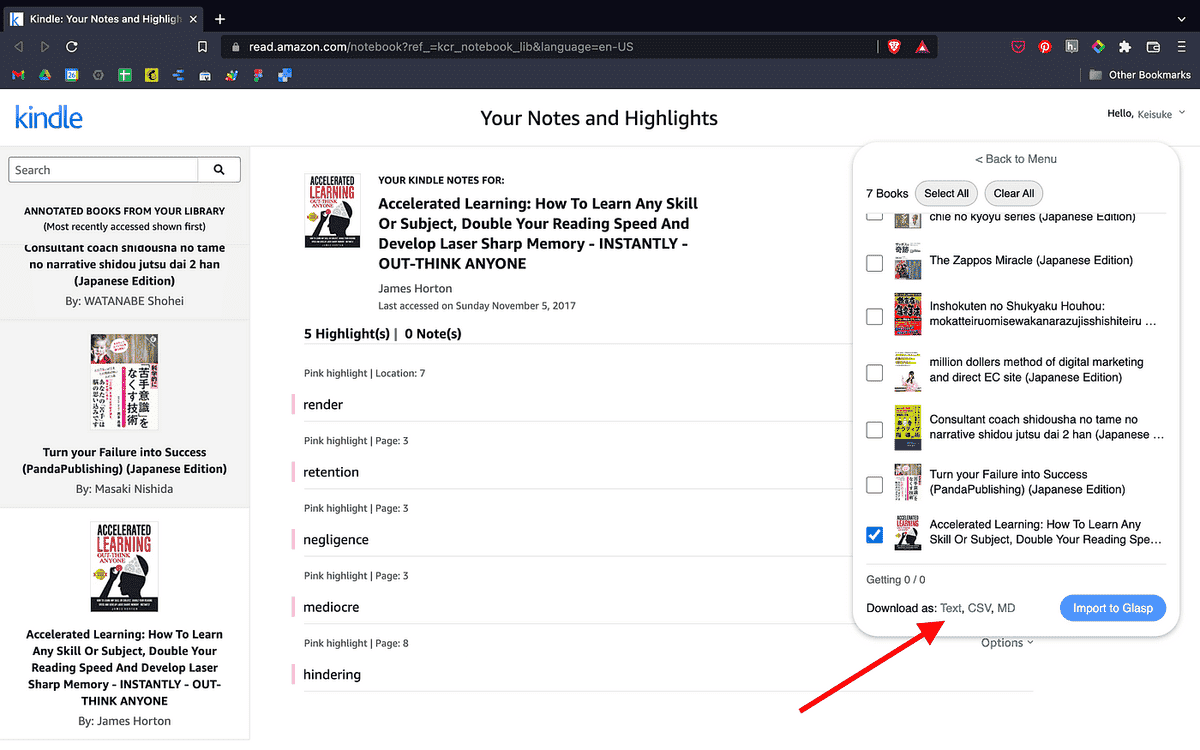The width and height of the screenshot is (1200, 750).
Task: Close the Kindle Notes and Highlights tab
Action: pos(194,19)
